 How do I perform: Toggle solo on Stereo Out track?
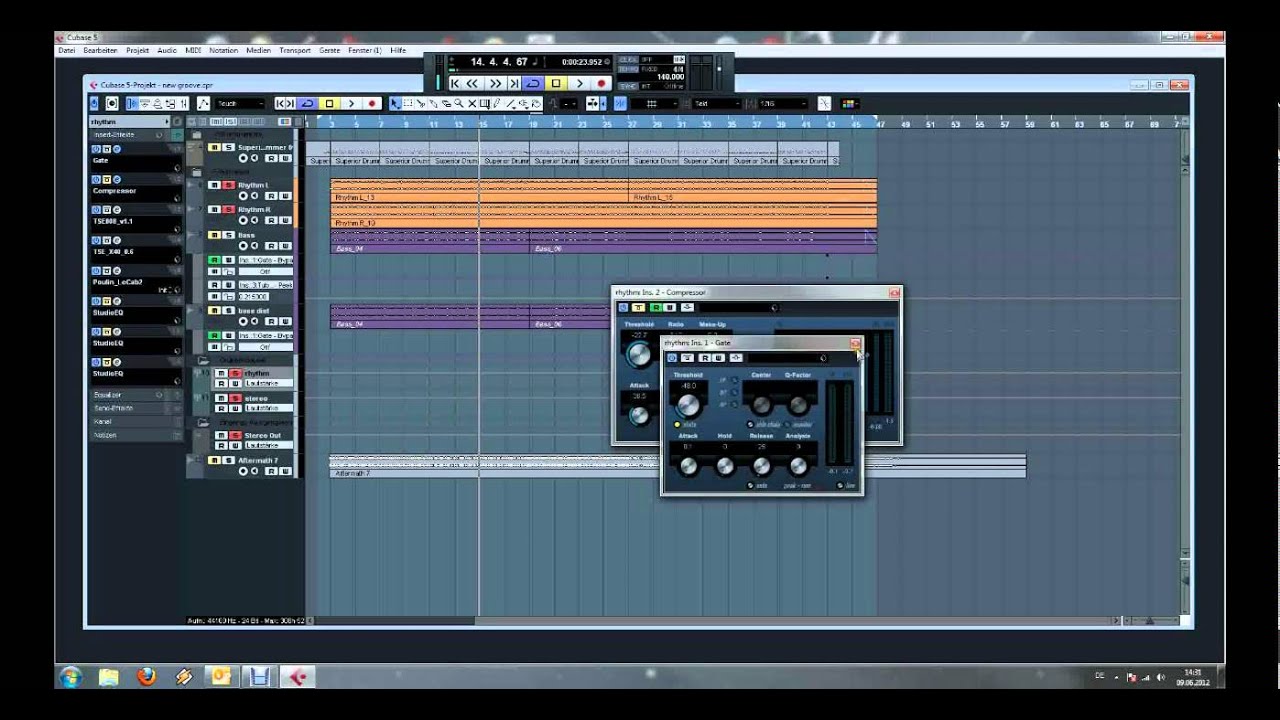click(235, 435)
